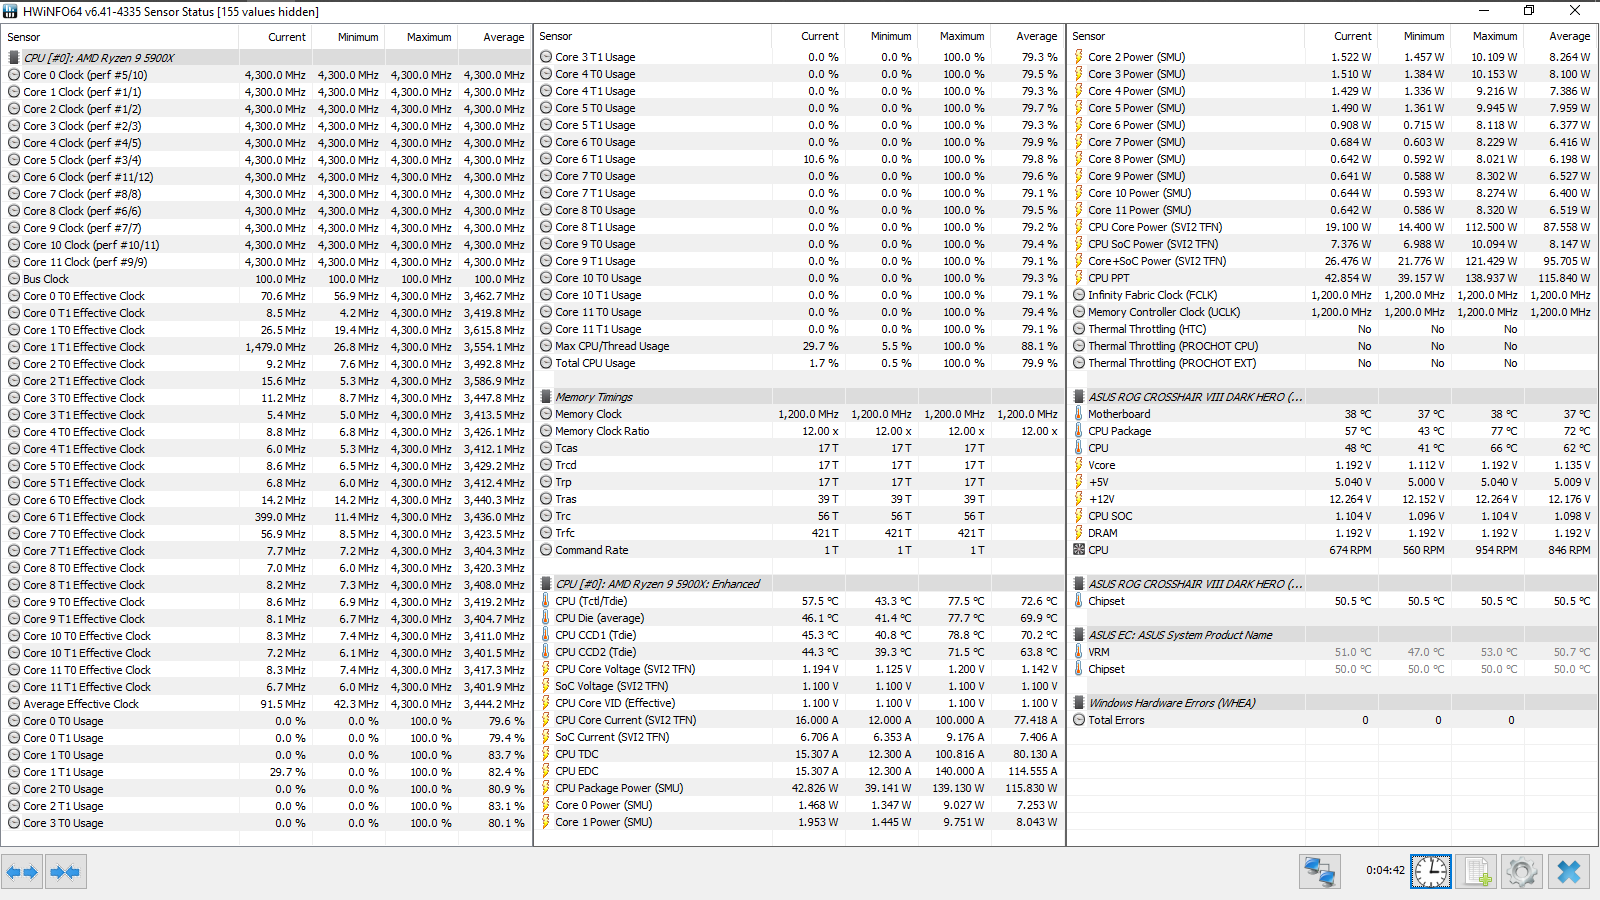Reset min/max values with the clock icon
This screenshot has height=900, width=1600.
[1431, 872]
